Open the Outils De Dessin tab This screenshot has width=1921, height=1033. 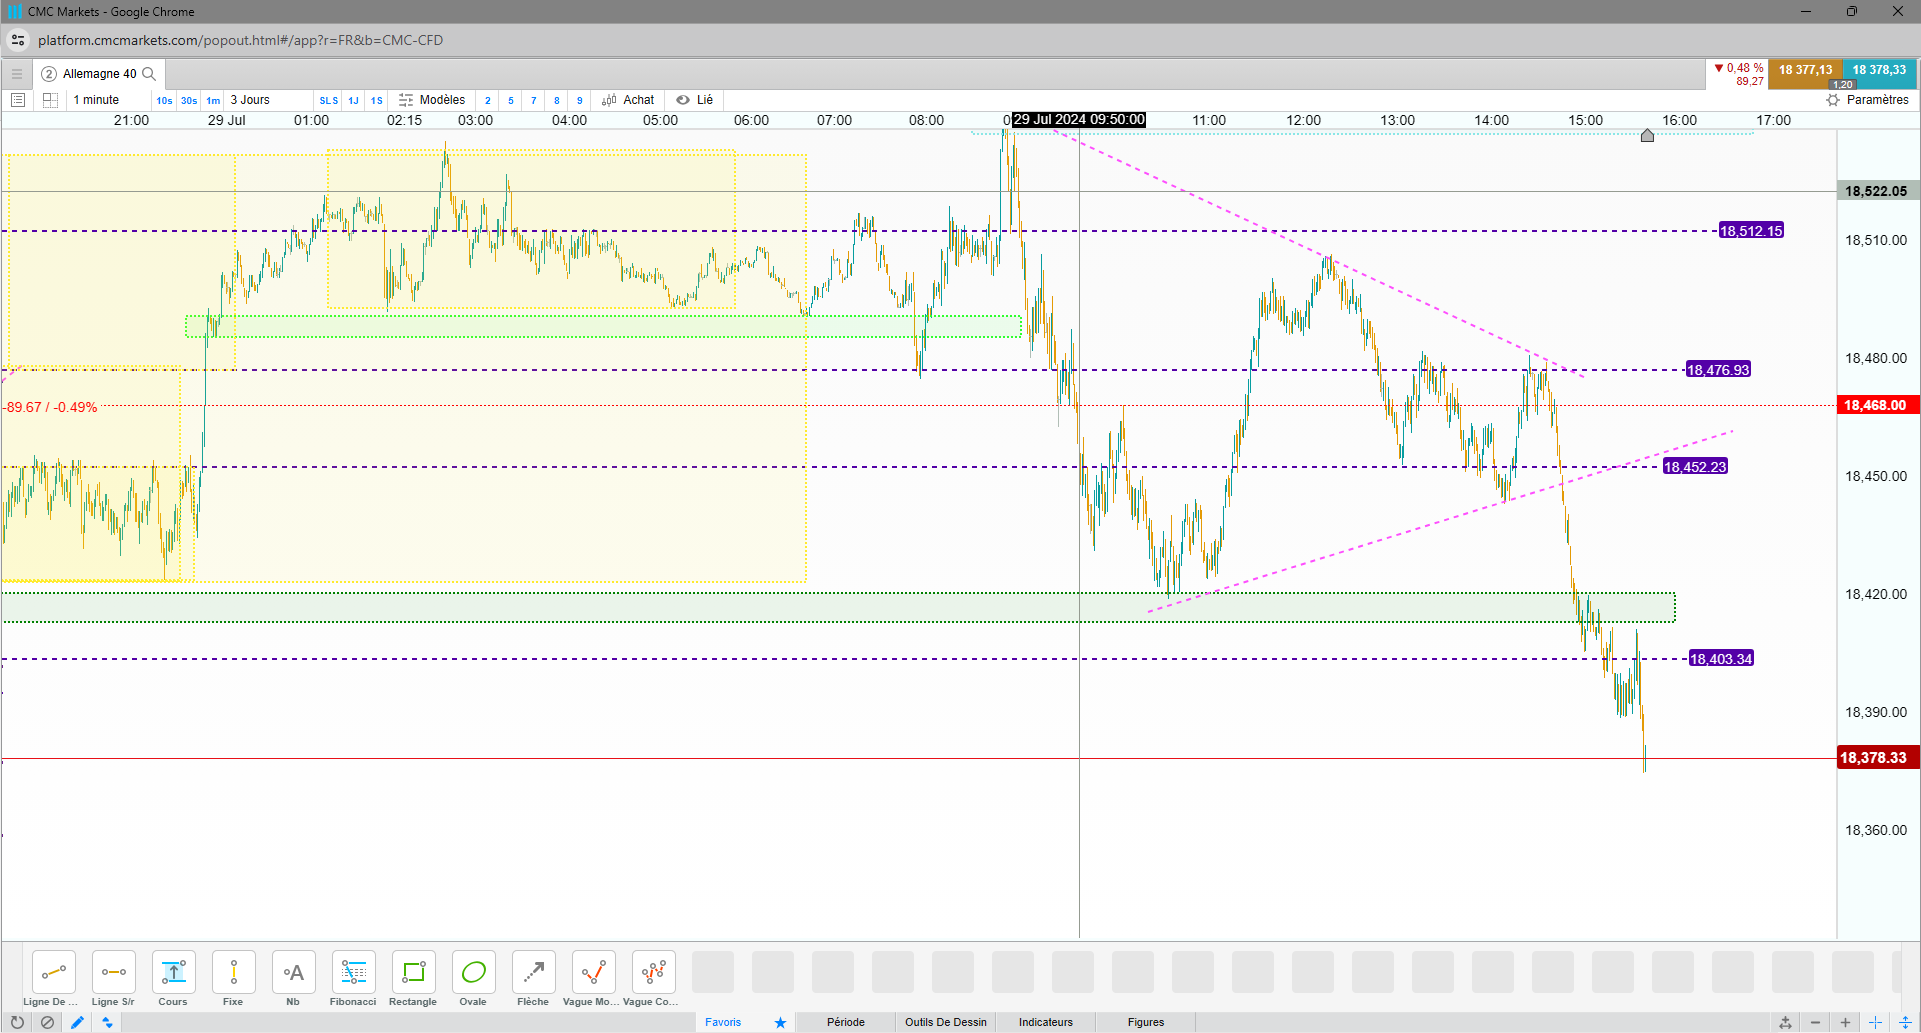click(946, 1022)
